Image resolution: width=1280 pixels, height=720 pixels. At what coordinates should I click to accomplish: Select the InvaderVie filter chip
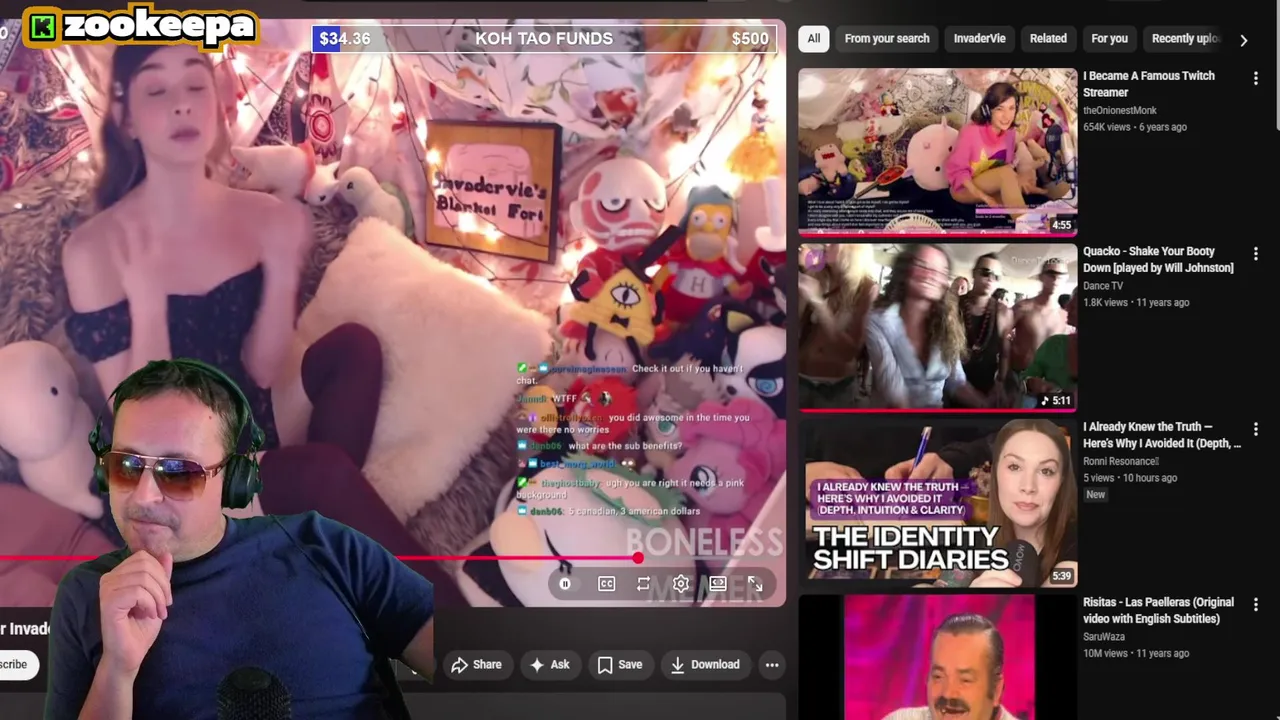979,39
